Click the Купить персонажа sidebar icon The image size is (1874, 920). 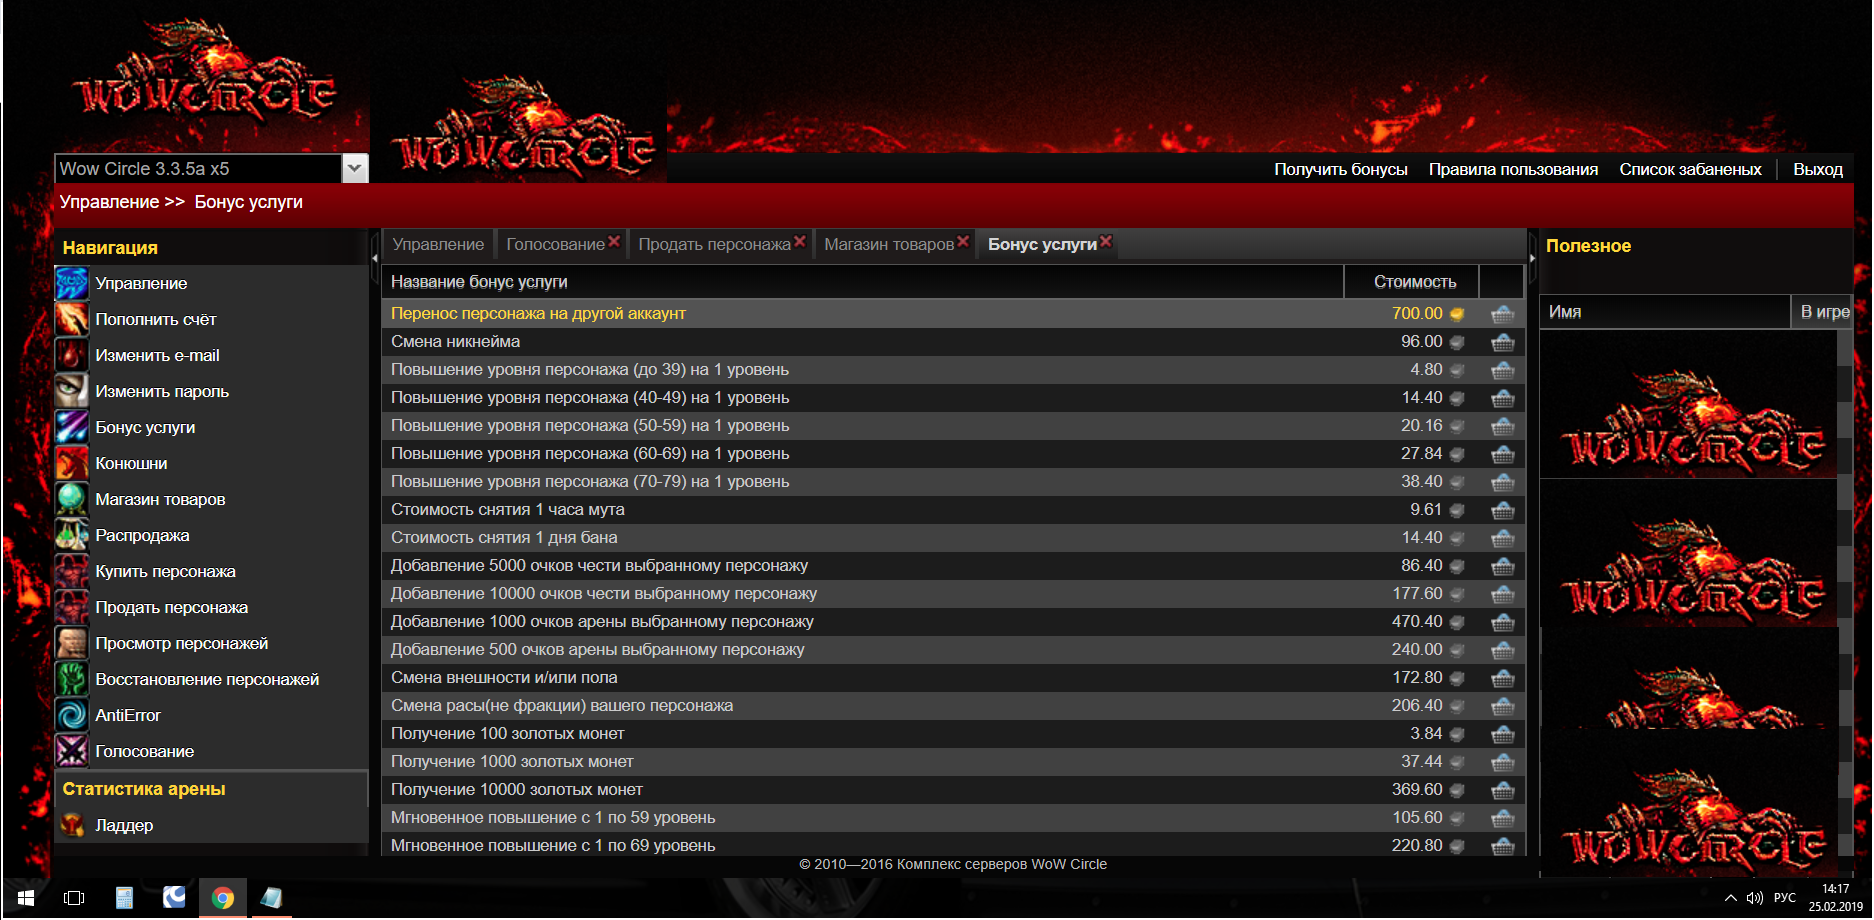click(x=72, y=572)
